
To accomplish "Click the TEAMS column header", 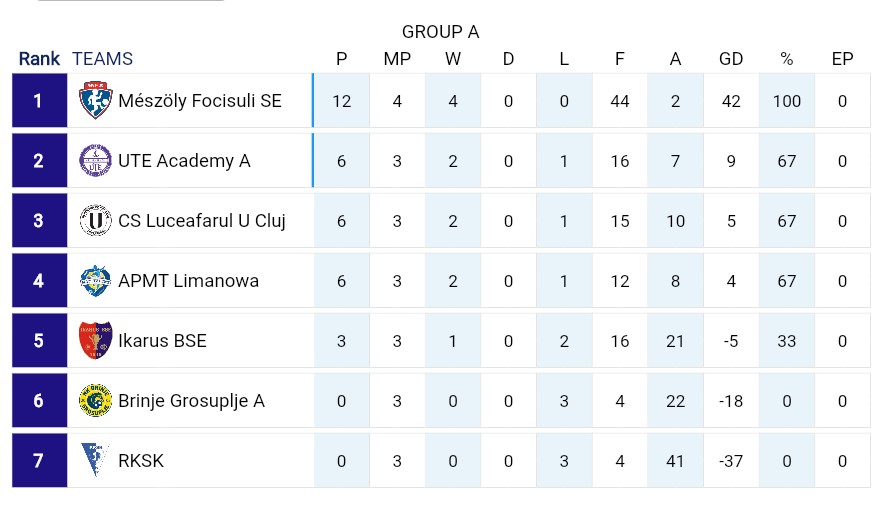I will click(x=102, y=59).
